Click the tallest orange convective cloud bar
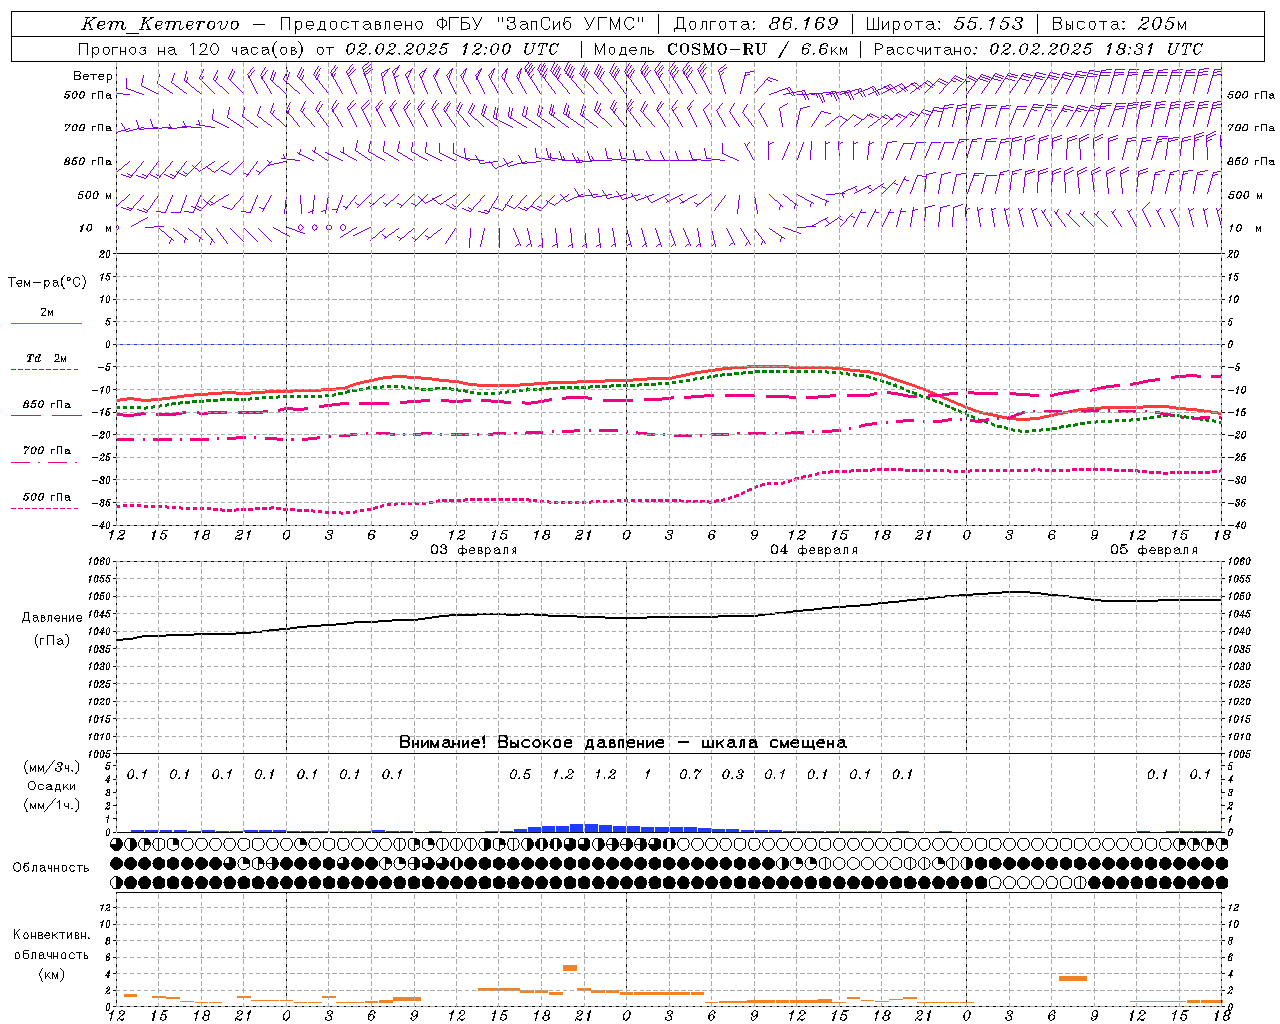 point(570,968)
